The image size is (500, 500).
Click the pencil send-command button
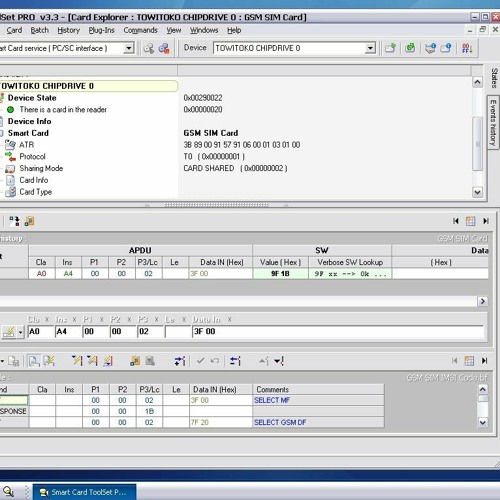click(9, 332)
